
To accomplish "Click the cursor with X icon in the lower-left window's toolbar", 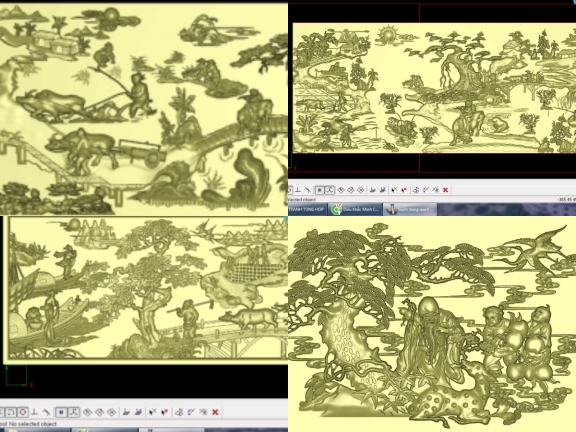I will [152, 412].
